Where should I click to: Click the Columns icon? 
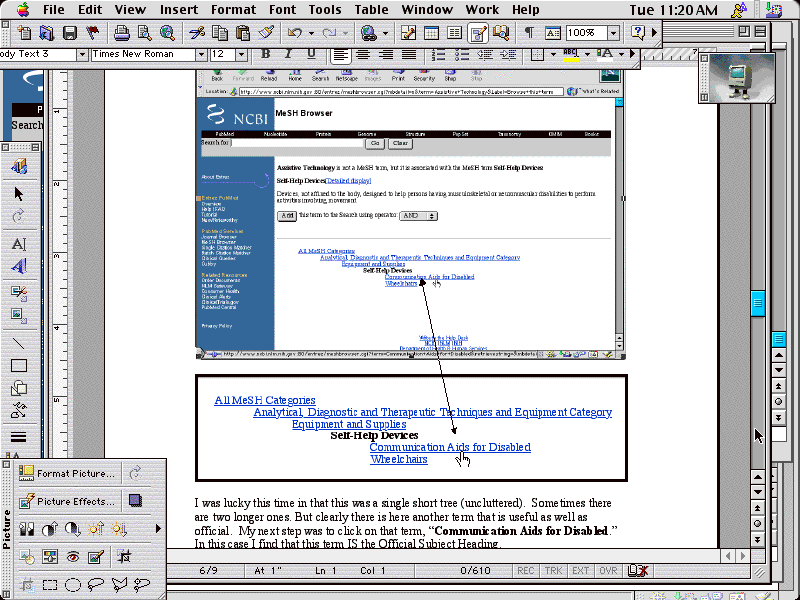point(454,33)
